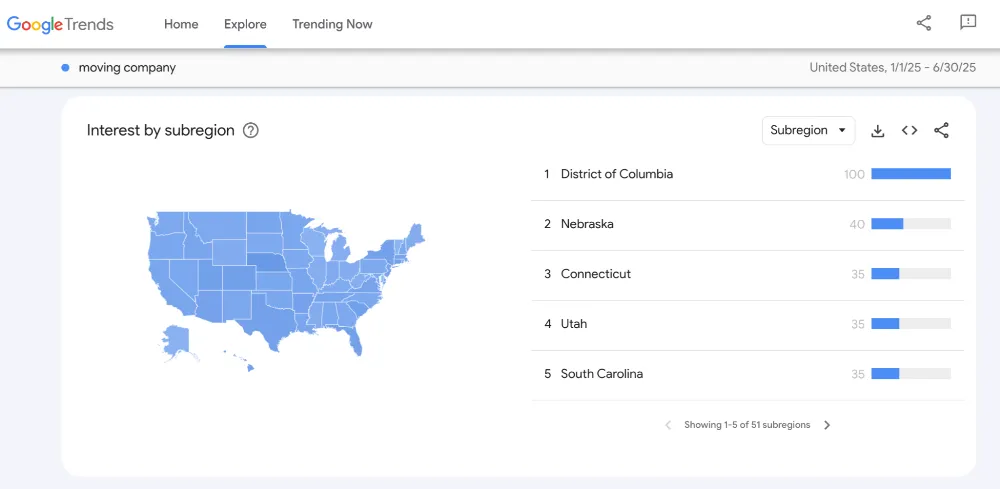This screenshot has height=489, width=1000.
Task: Expand the Subregion dropdown
Action: click(808, 130)
